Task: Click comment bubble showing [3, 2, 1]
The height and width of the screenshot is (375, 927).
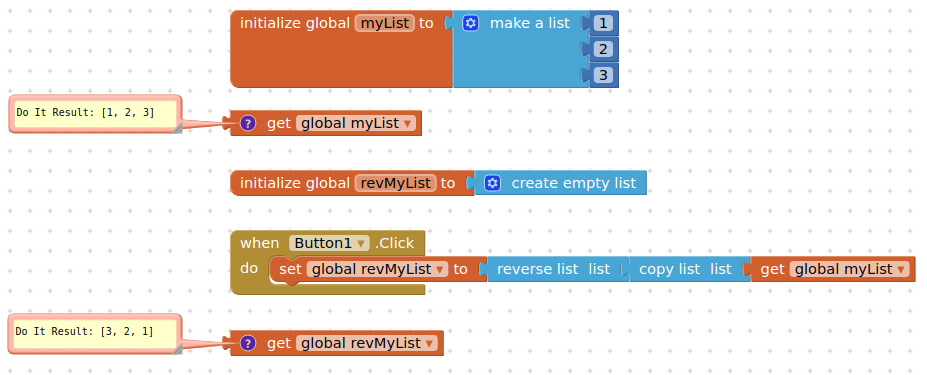Action: (x=95, y=333)
